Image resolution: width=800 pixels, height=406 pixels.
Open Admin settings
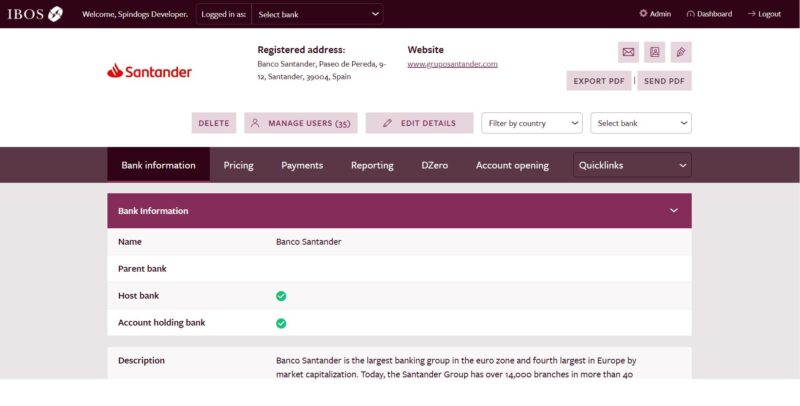[x=655, y=14]
